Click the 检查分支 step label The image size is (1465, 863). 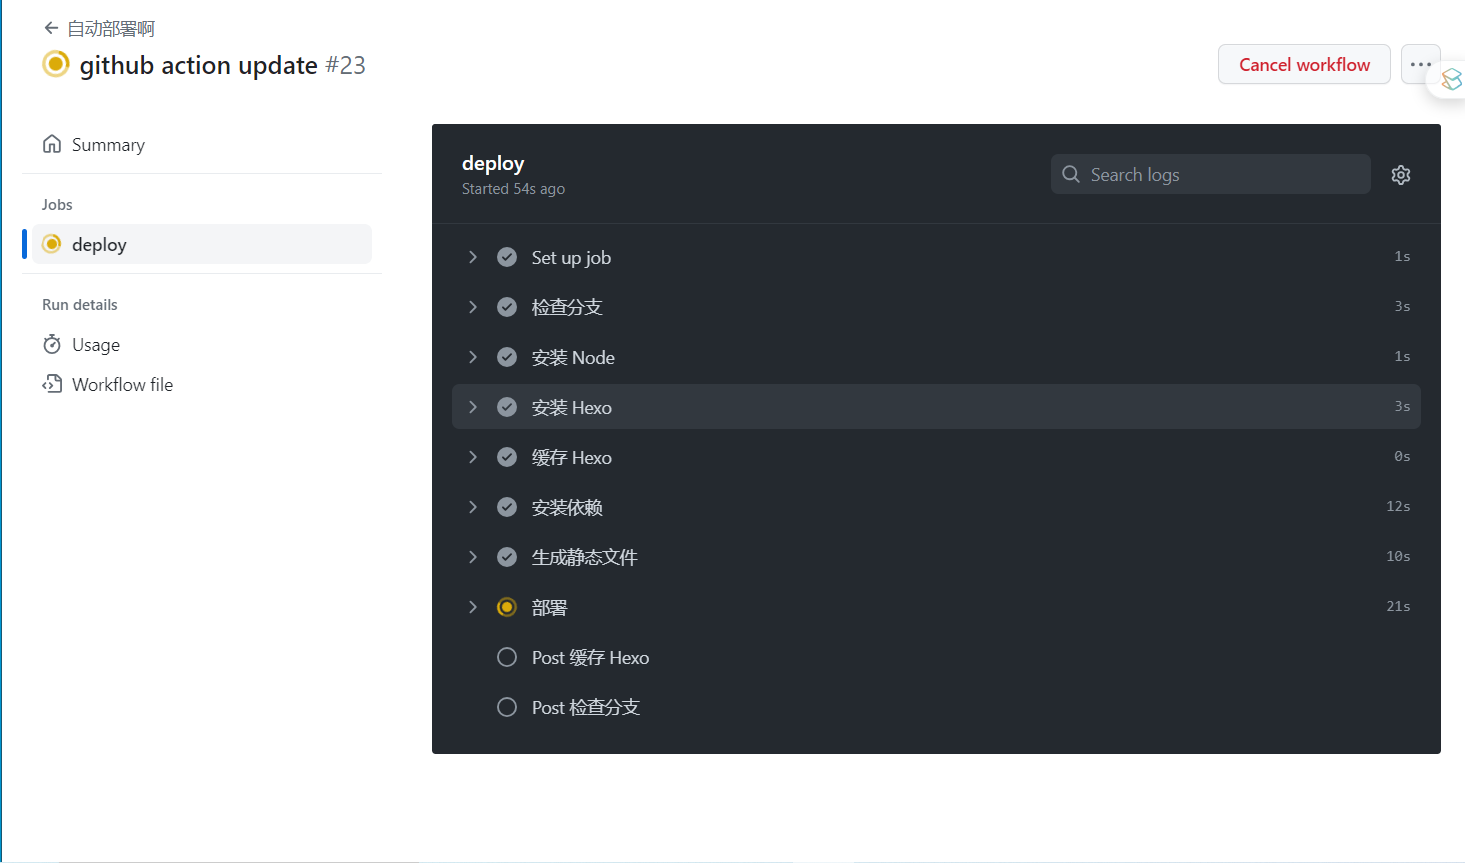click(567, 308)
